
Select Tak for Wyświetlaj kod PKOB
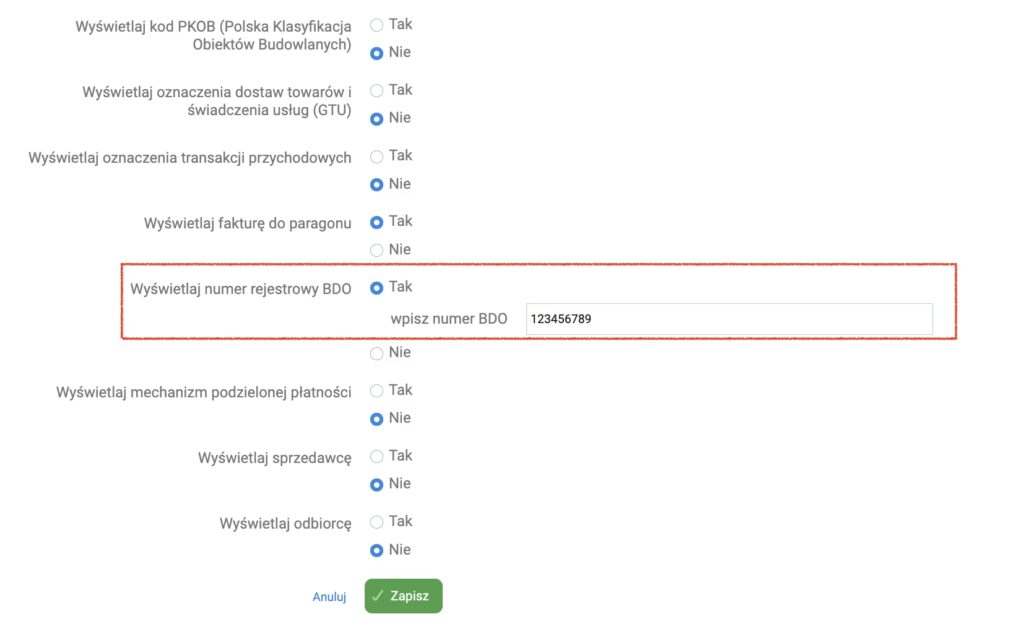click(377, 24)
